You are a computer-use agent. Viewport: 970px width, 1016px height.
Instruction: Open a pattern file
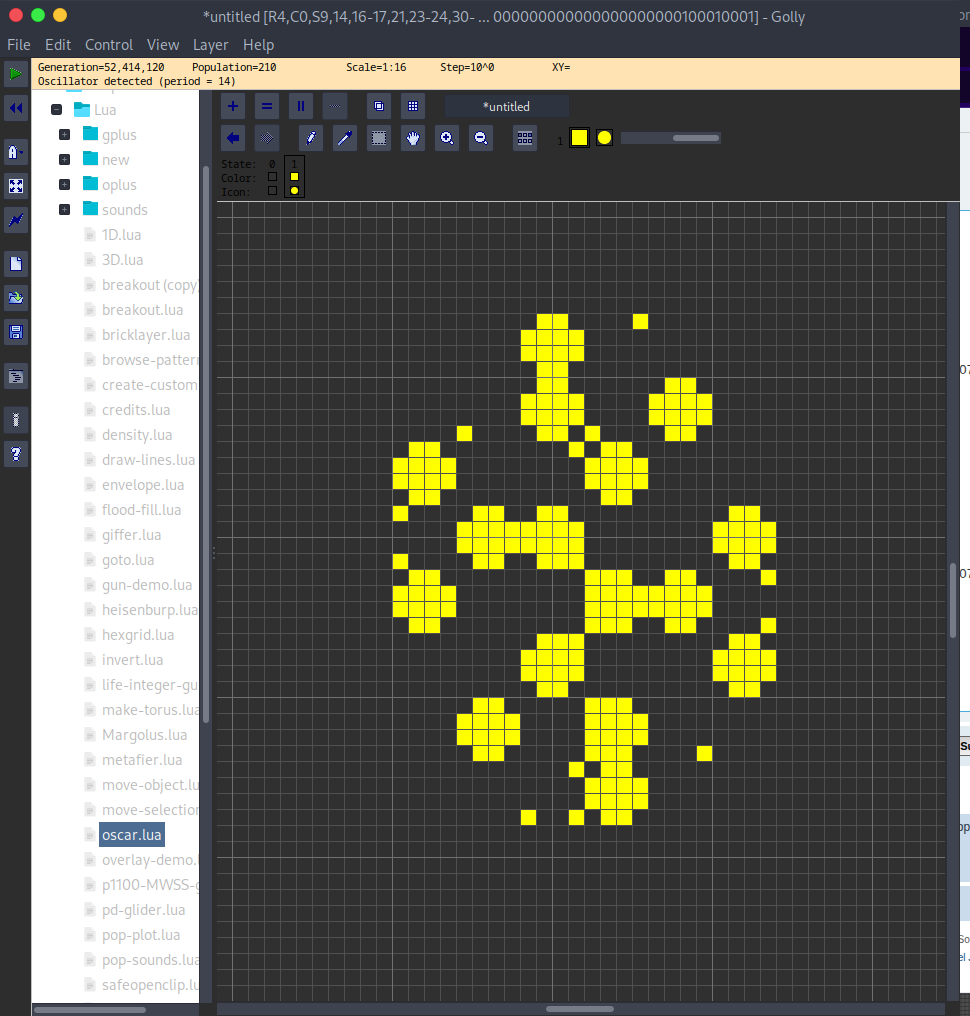pos(16,298)
